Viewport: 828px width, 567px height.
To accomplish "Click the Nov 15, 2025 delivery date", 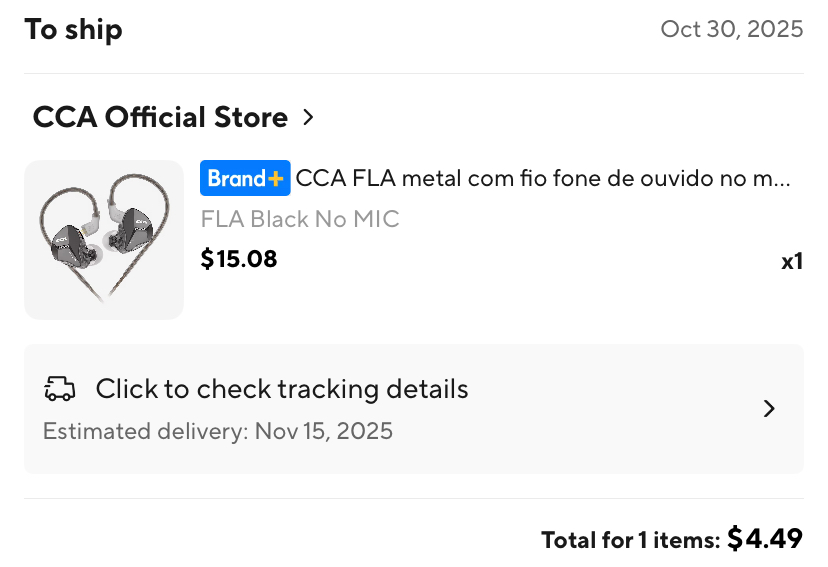I will tap(324, 432).
